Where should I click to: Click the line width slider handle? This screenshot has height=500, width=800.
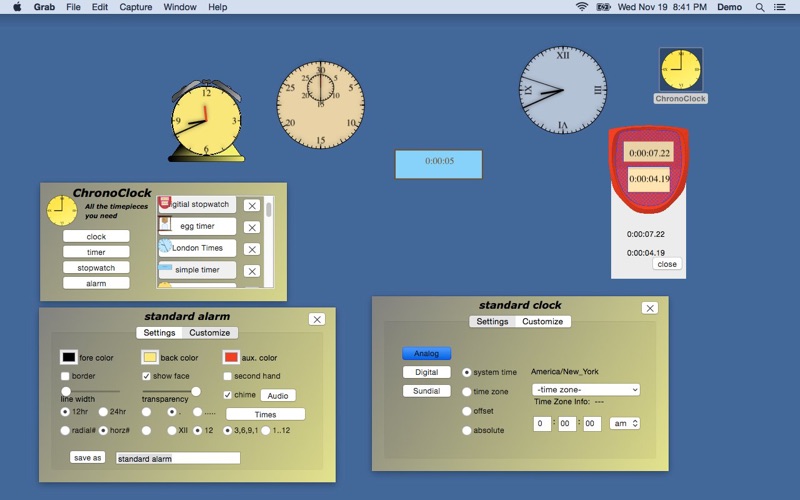[x=66, y=392]
